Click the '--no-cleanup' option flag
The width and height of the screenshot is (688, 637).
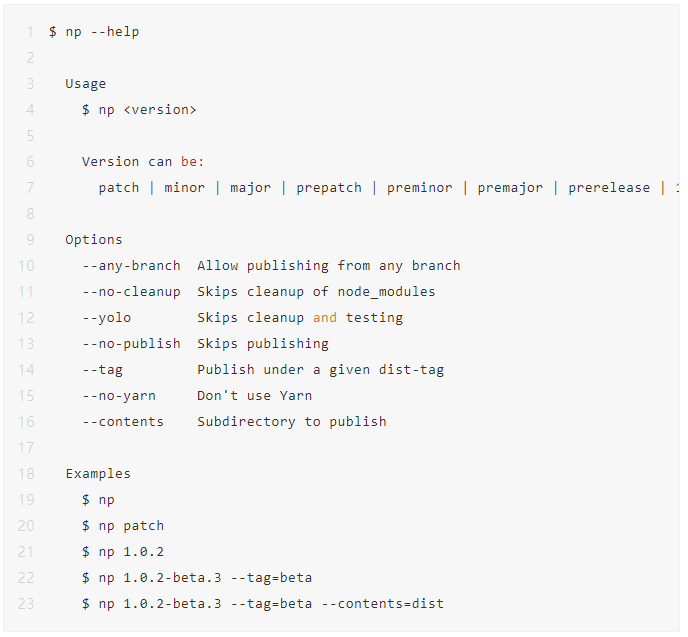131,292
